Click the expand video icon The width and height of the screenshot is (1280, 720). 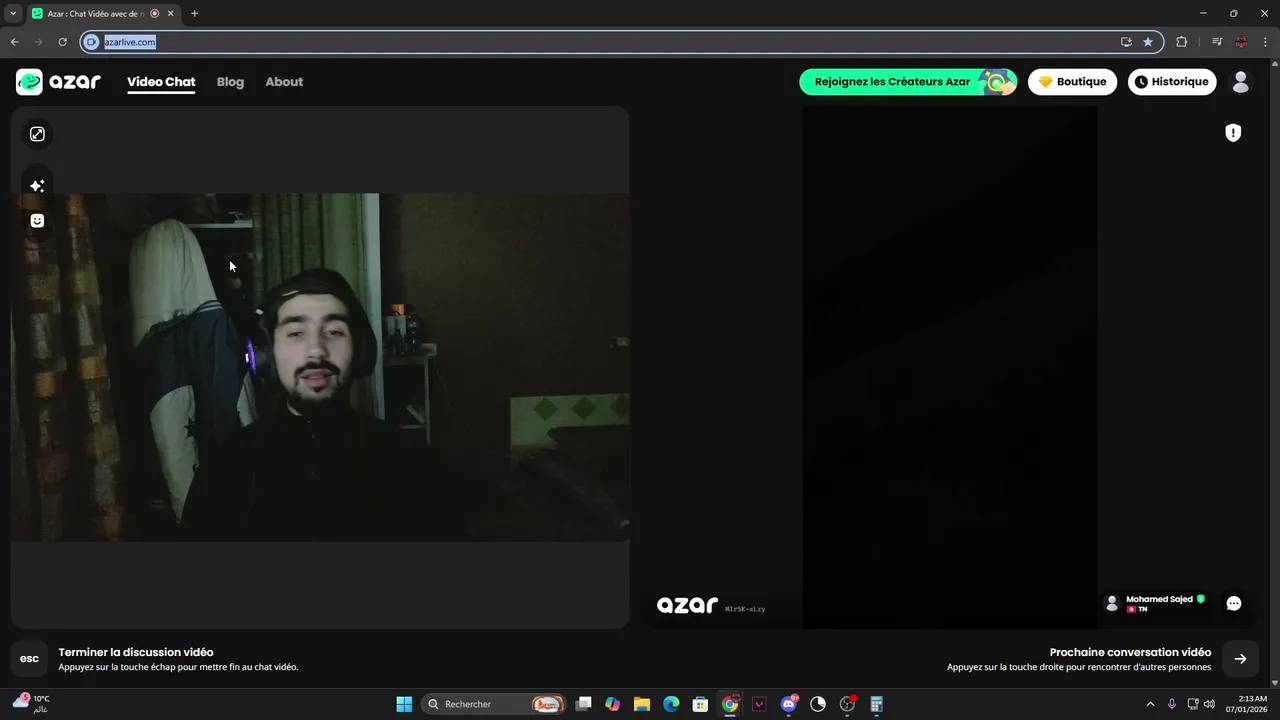(37, 134)
